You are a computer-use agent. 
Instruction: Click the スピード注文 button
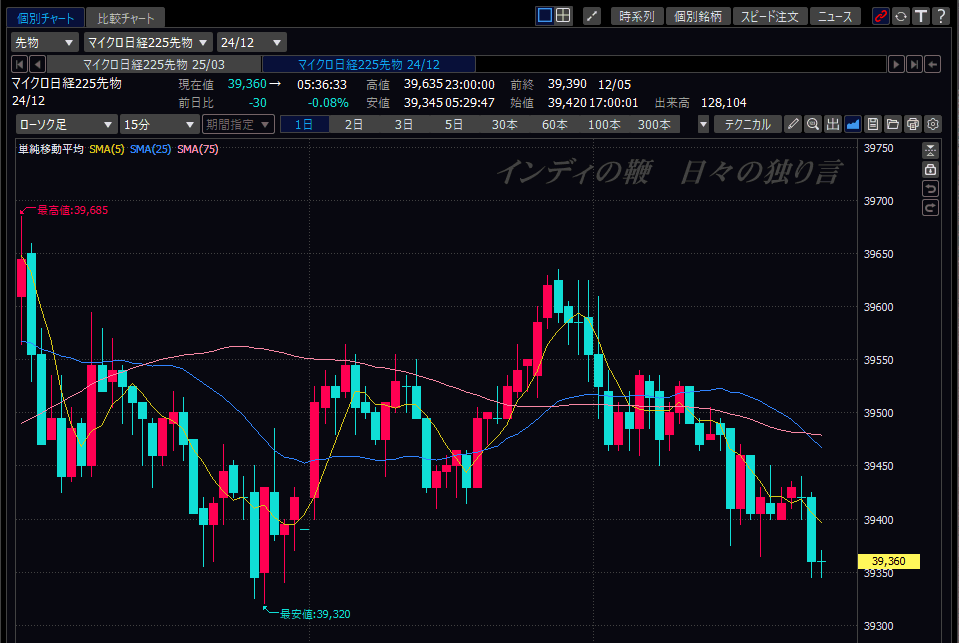click(769, 16)
